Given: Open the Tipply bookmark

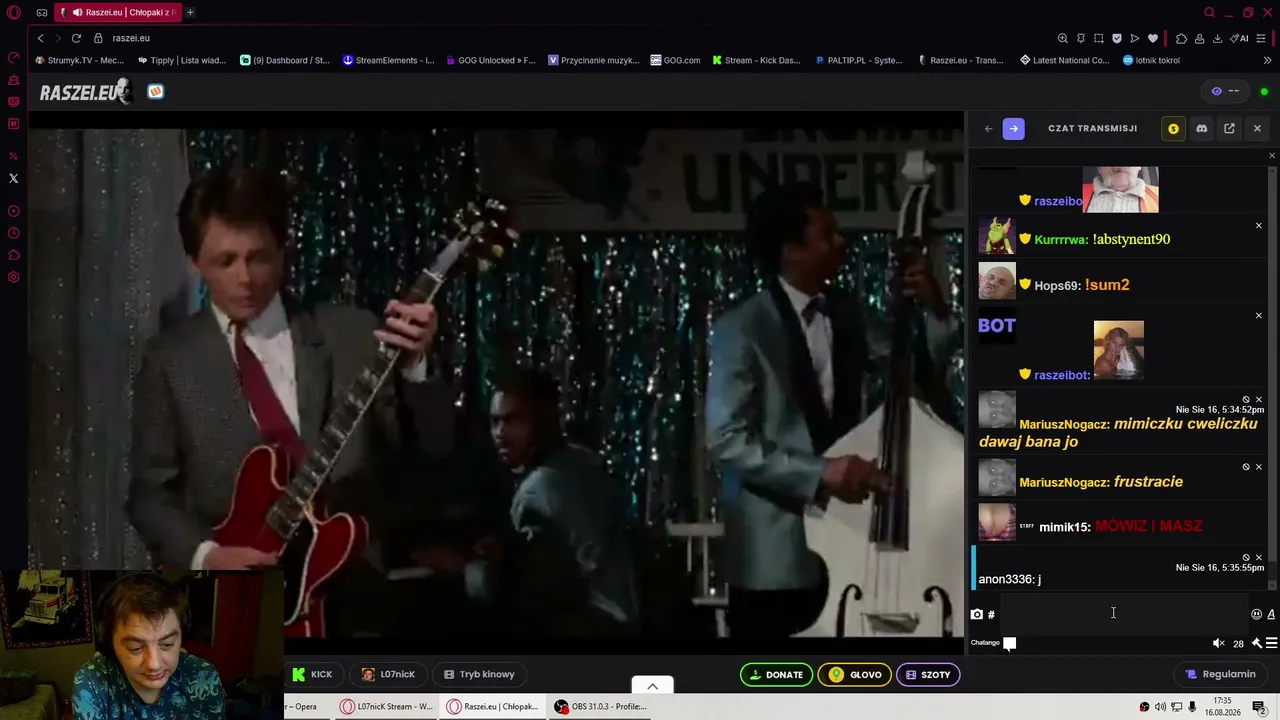Looking at the screenshot, I should click(x=183, y=60).
